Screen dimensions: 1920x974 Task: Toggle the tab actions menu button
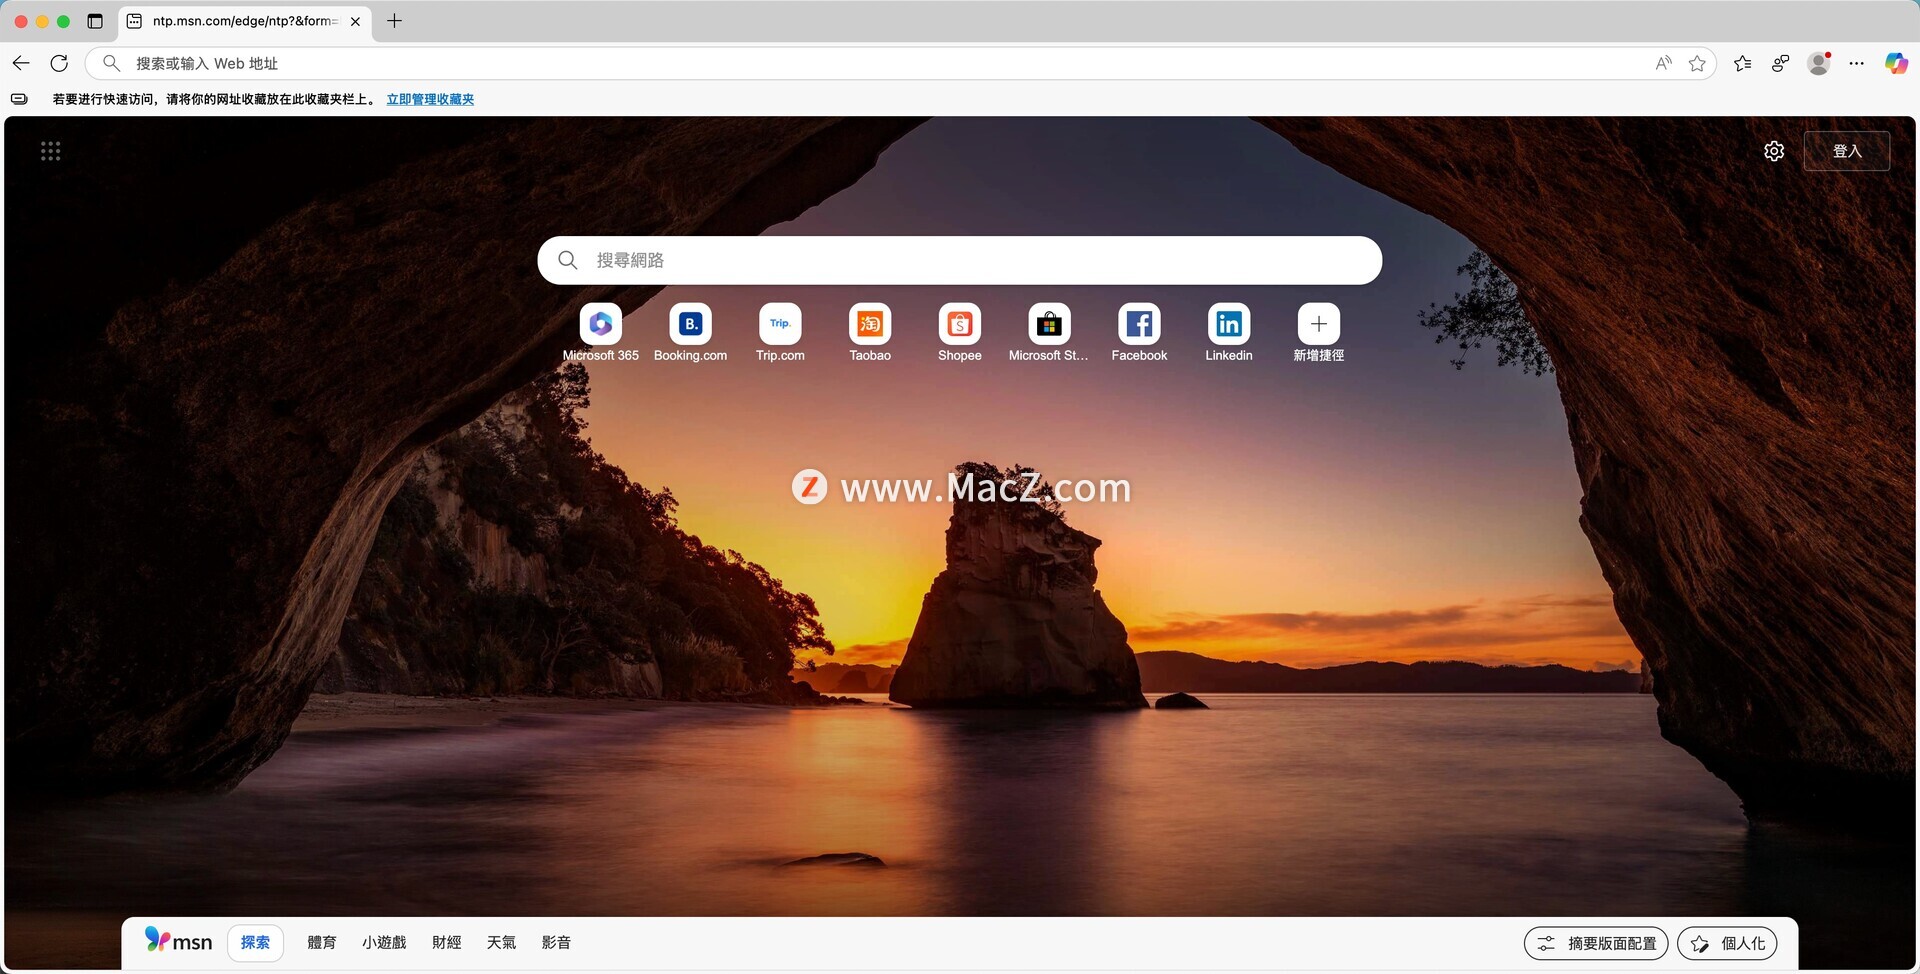click(x=95, y=21)
